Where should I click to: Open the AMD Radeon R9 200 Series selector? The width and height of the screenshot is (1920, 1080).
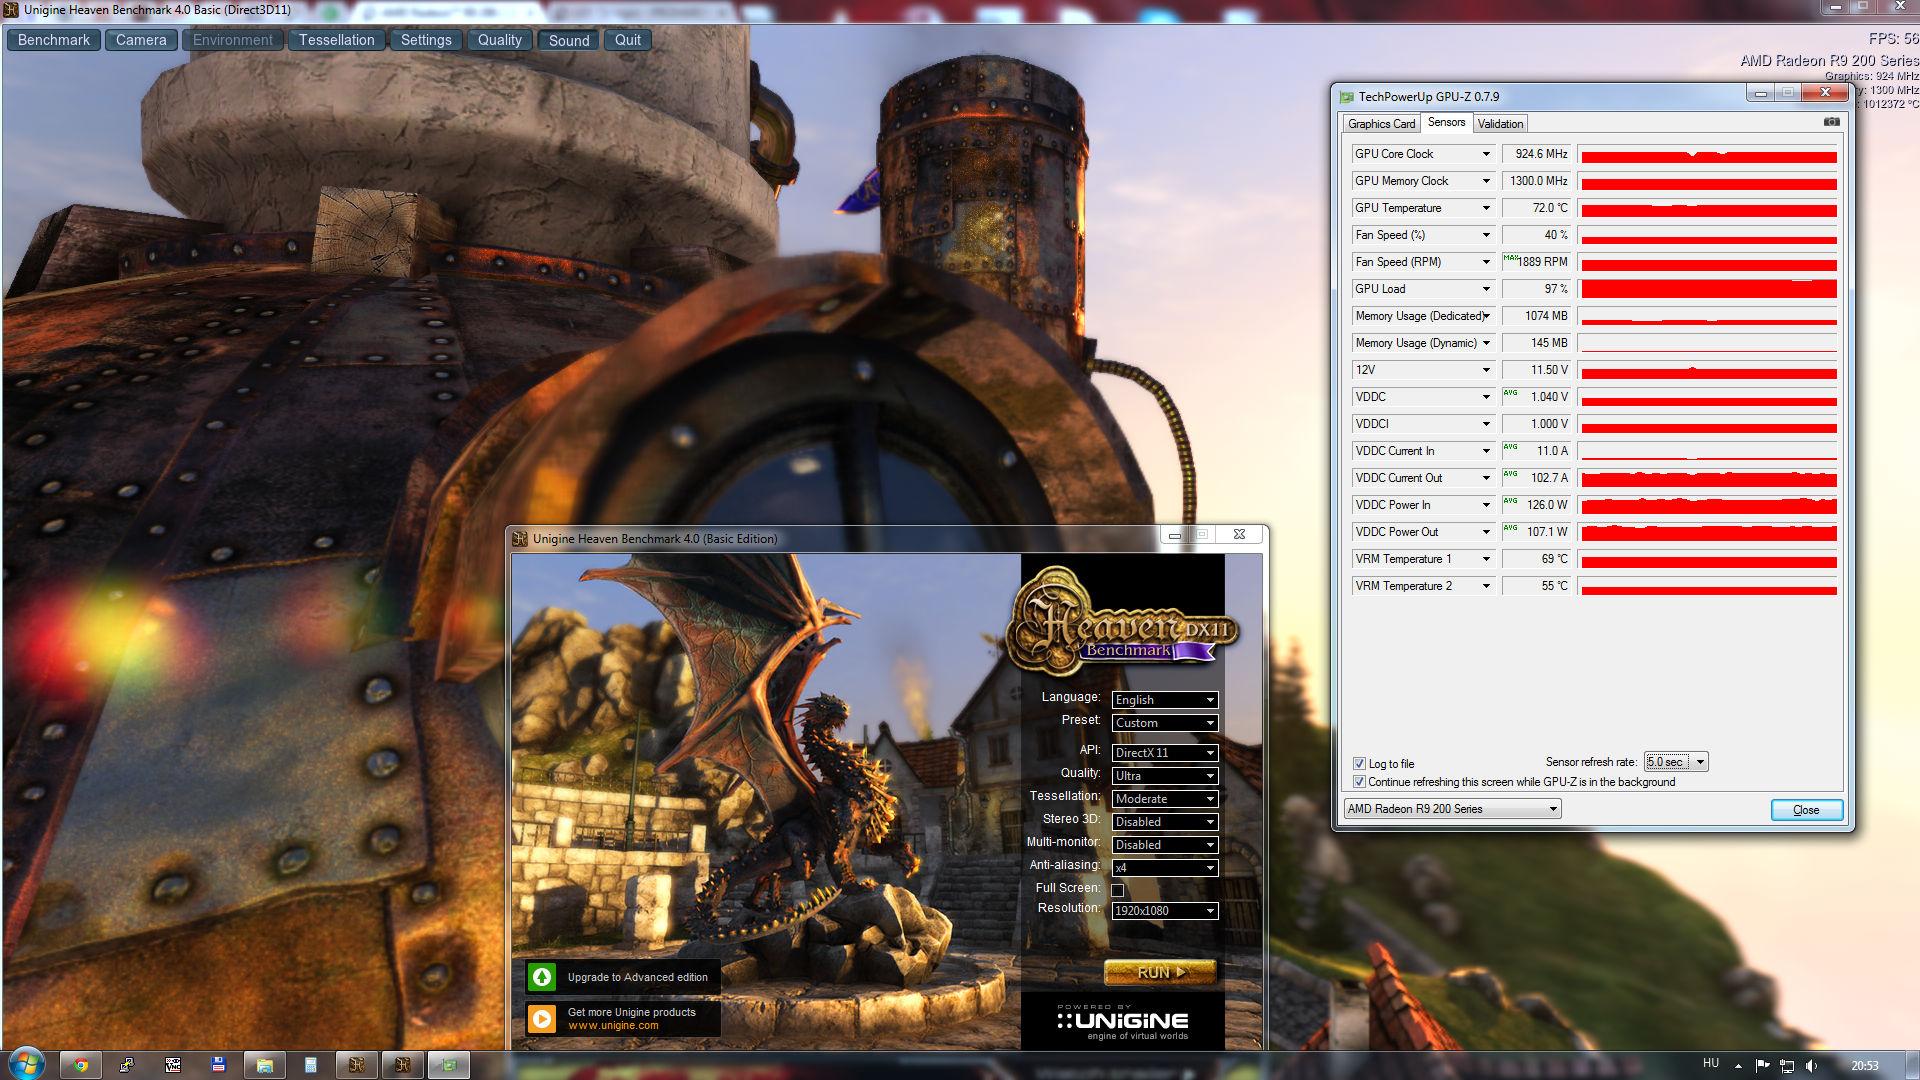coord(1452,809)
